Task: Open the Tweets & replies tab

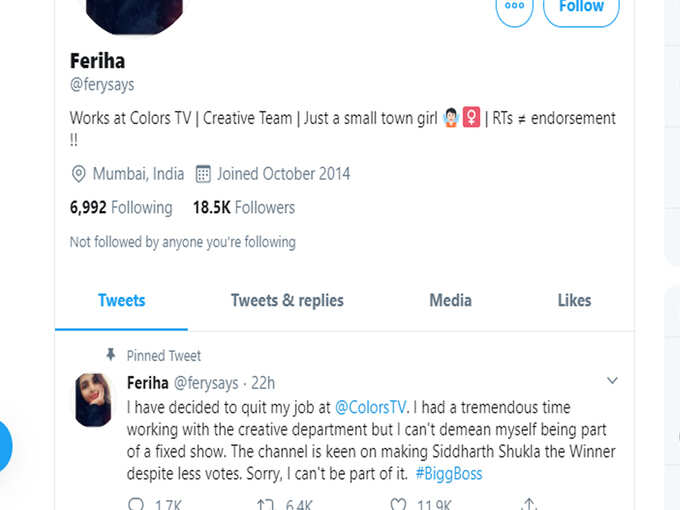Action: coord(287,301)
